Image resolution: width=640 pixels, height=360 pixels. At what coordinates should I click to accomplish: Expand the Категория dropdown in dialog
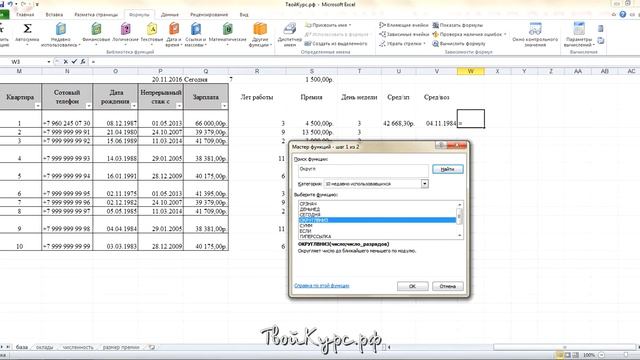click(424, 184)
